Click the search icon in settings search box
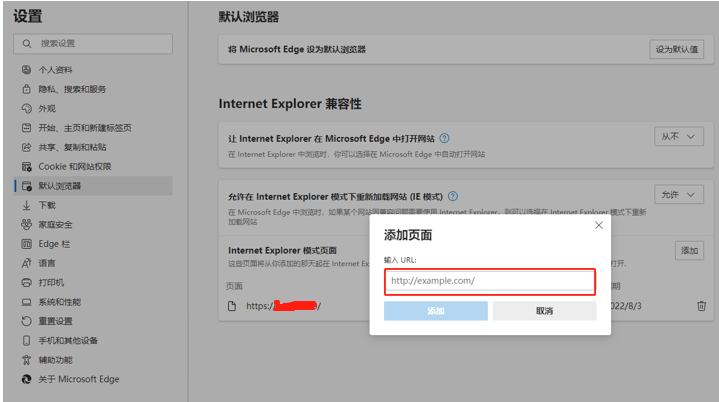This screenshot has width=719, height=402. click(27, 44)
